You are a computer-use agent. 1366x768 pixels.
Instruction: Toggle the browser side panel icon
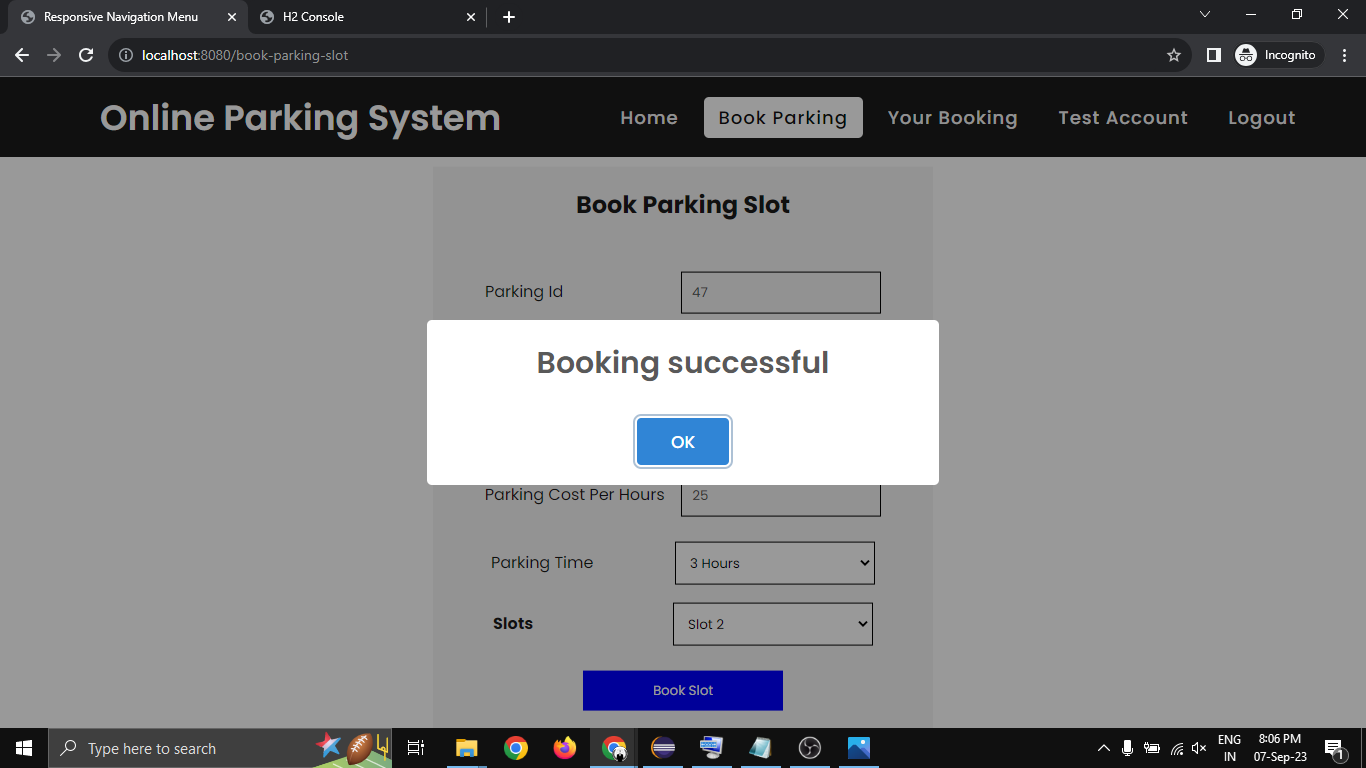point(1213,55)
